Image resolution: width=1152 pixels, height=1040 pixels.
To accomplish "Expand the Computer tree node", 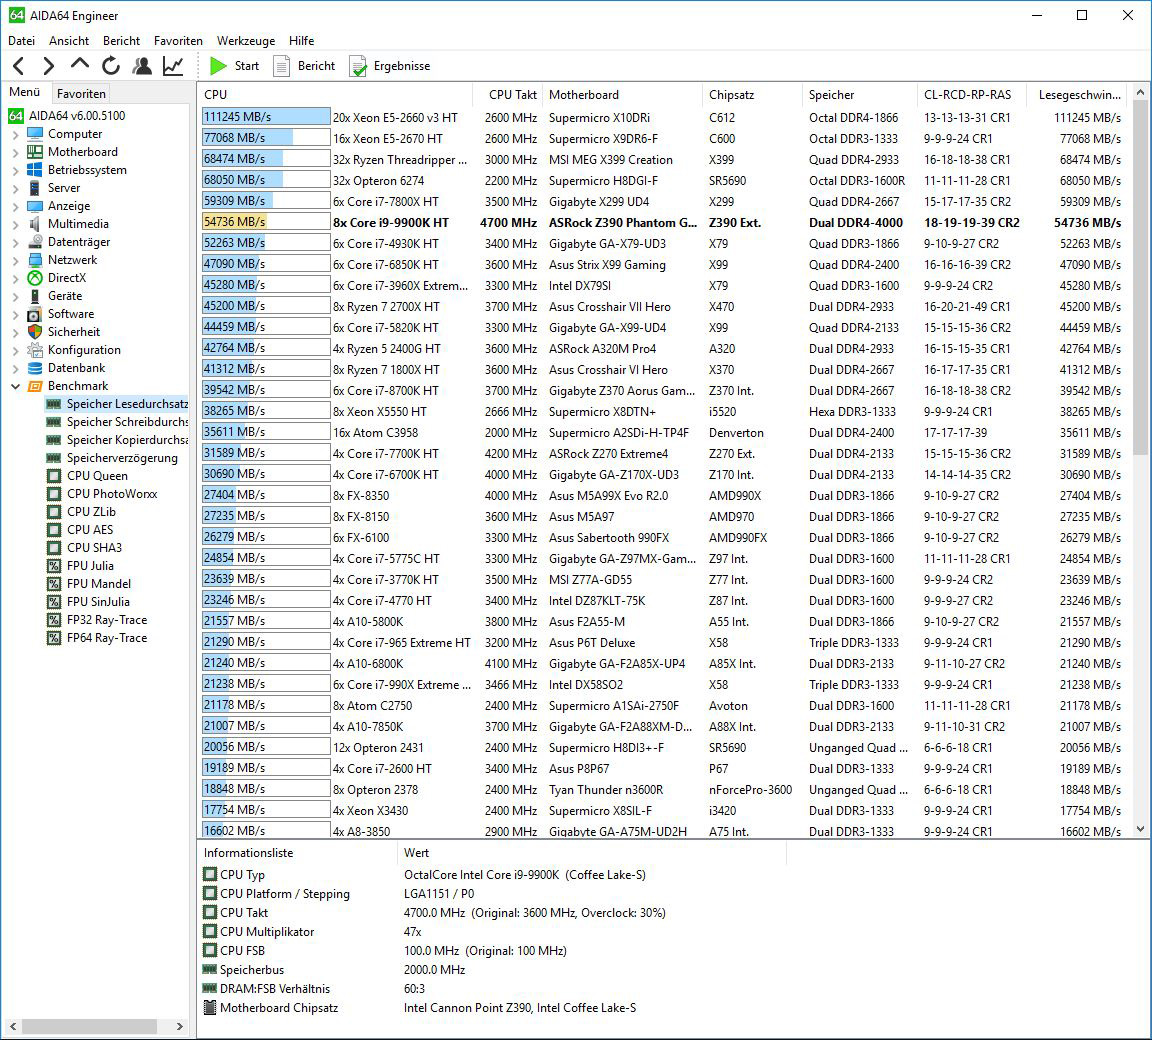I will click(15, 134).
